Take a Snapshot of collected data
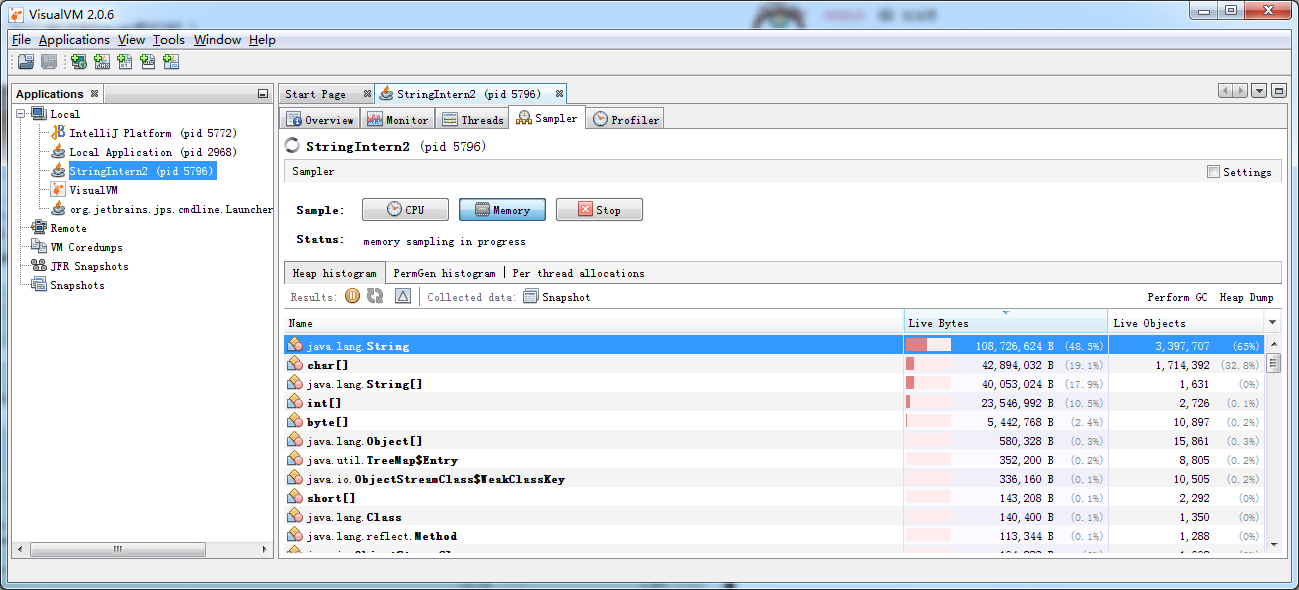 [557, 297]
